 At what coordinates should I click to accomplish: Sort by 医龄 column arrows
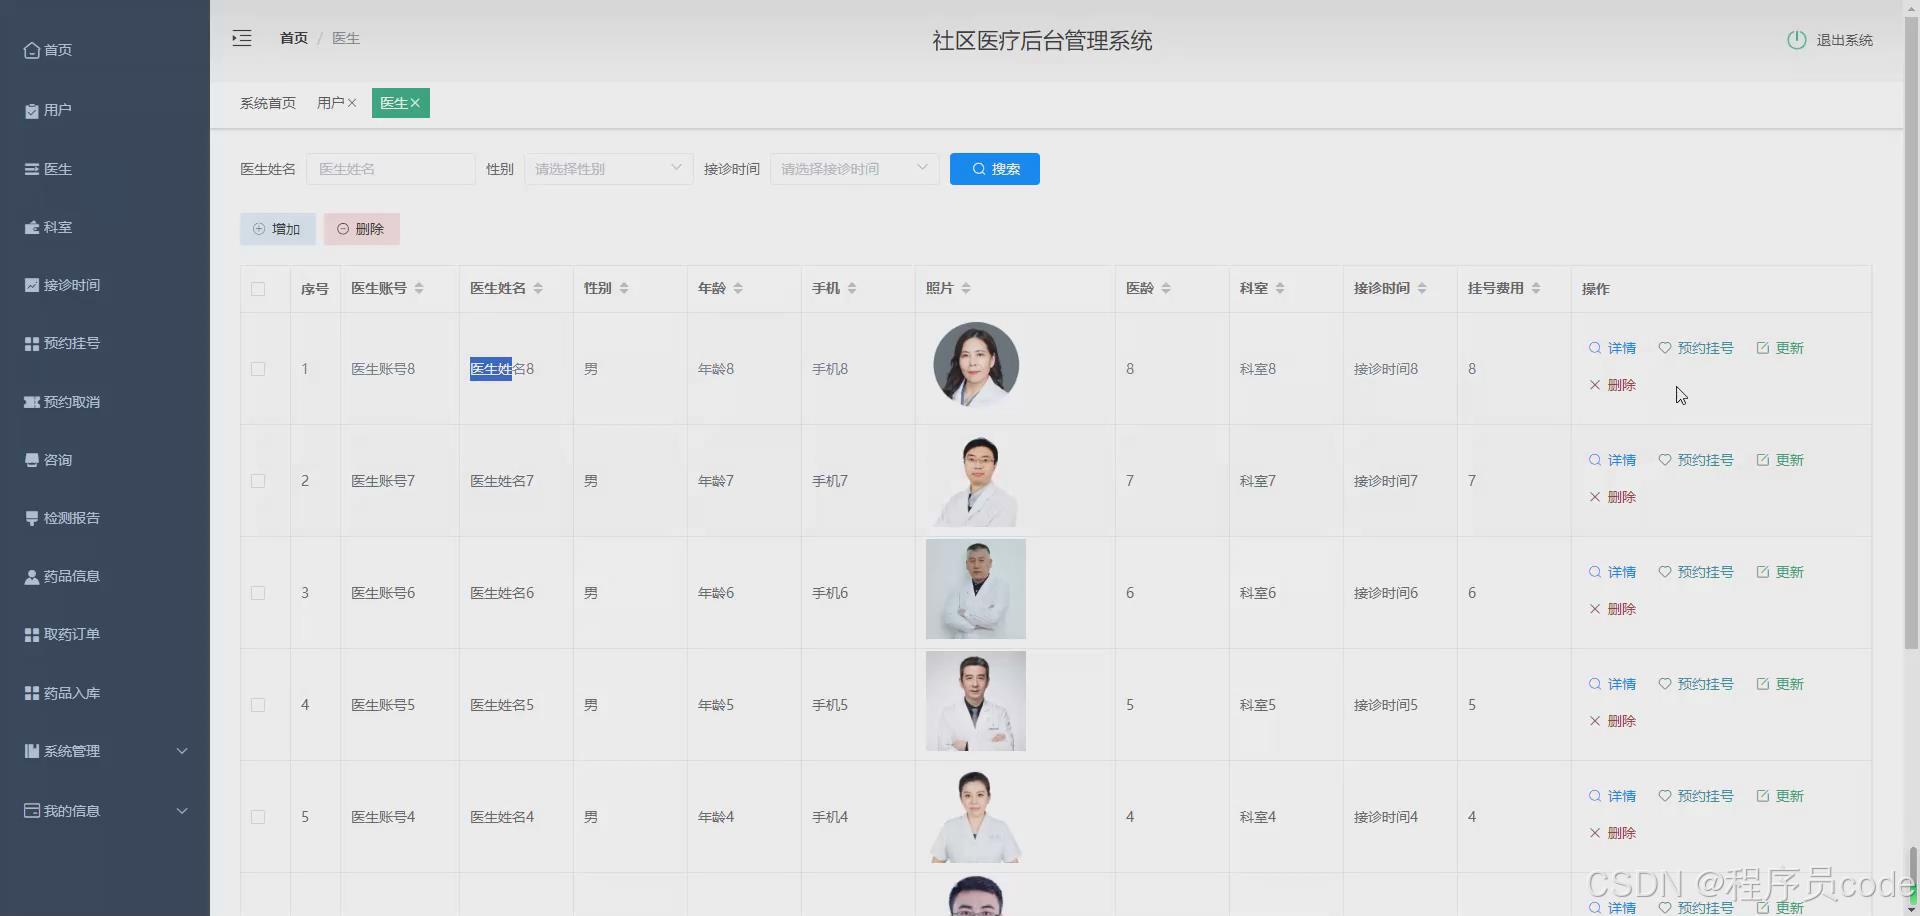tap(1166, 288)
